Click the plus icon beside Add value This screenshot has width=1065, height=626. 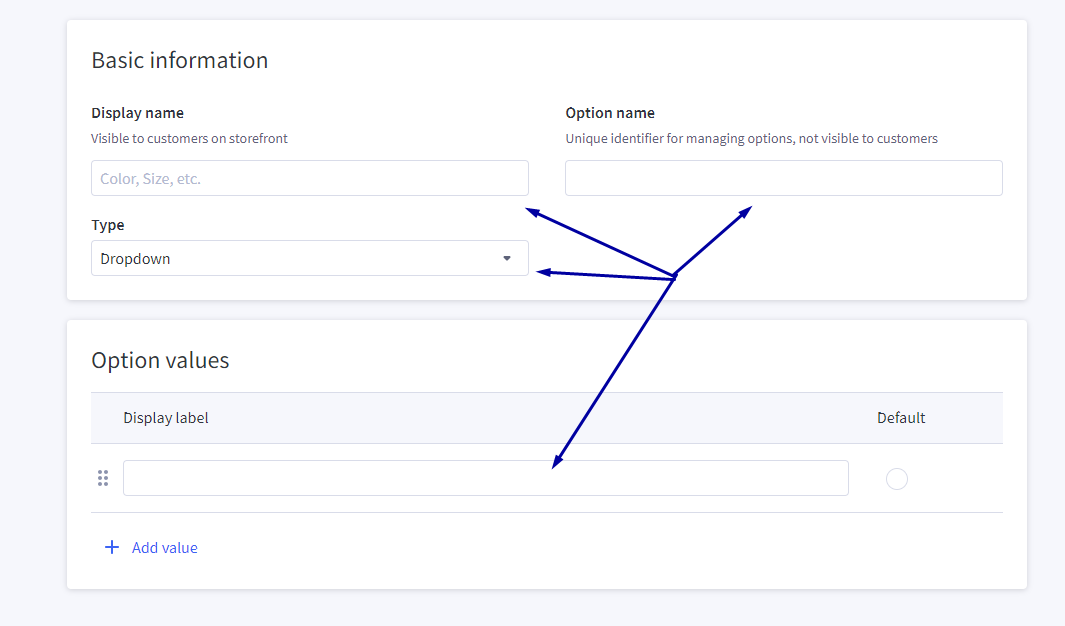tap(112, 547)
